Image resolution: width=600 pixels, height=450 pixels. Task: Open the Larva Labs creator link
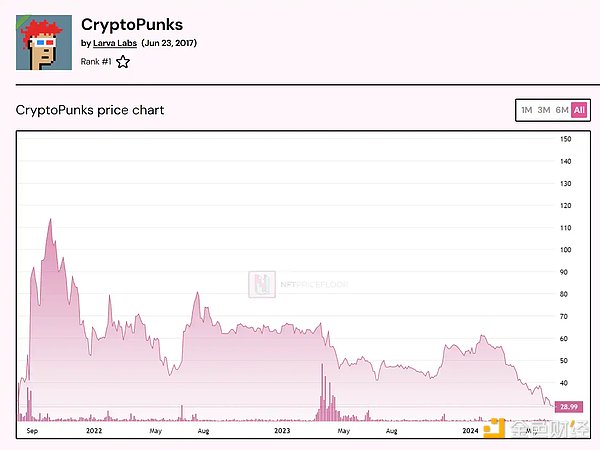click(114, 43)
